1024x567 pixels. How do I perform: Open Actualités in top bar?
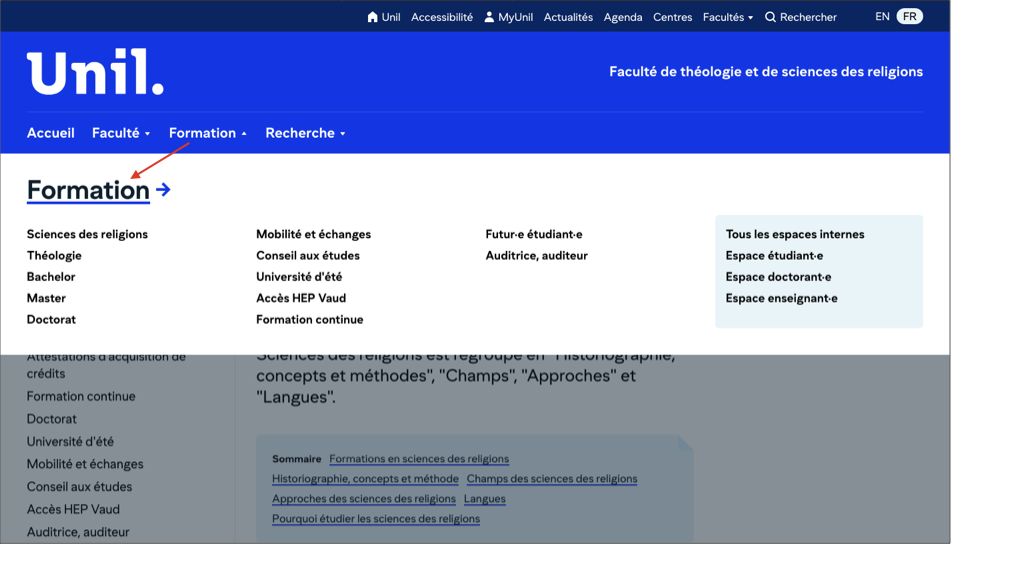[568, 17]
